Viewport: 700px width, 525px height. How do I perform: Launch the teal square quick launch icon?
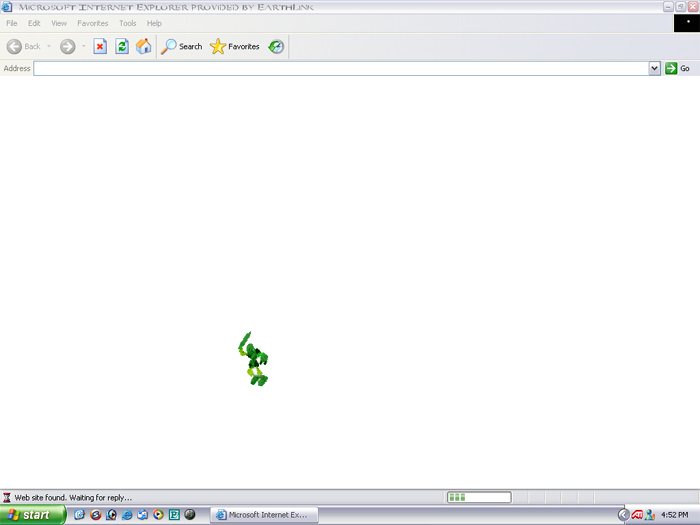[x=174, y=515]
